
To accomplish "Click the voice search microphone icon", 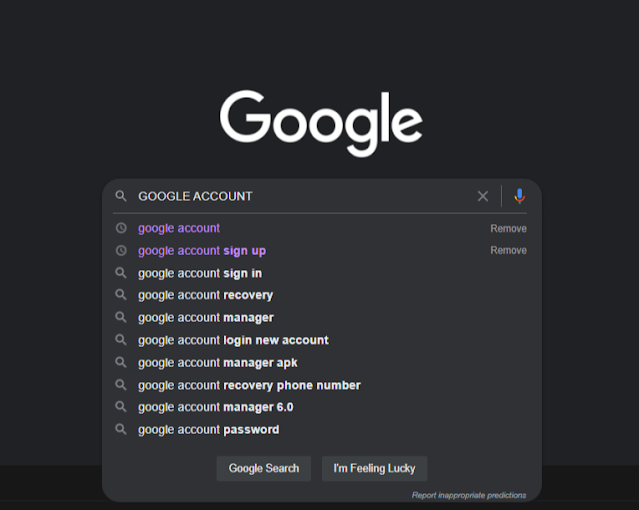I will 519,196.
